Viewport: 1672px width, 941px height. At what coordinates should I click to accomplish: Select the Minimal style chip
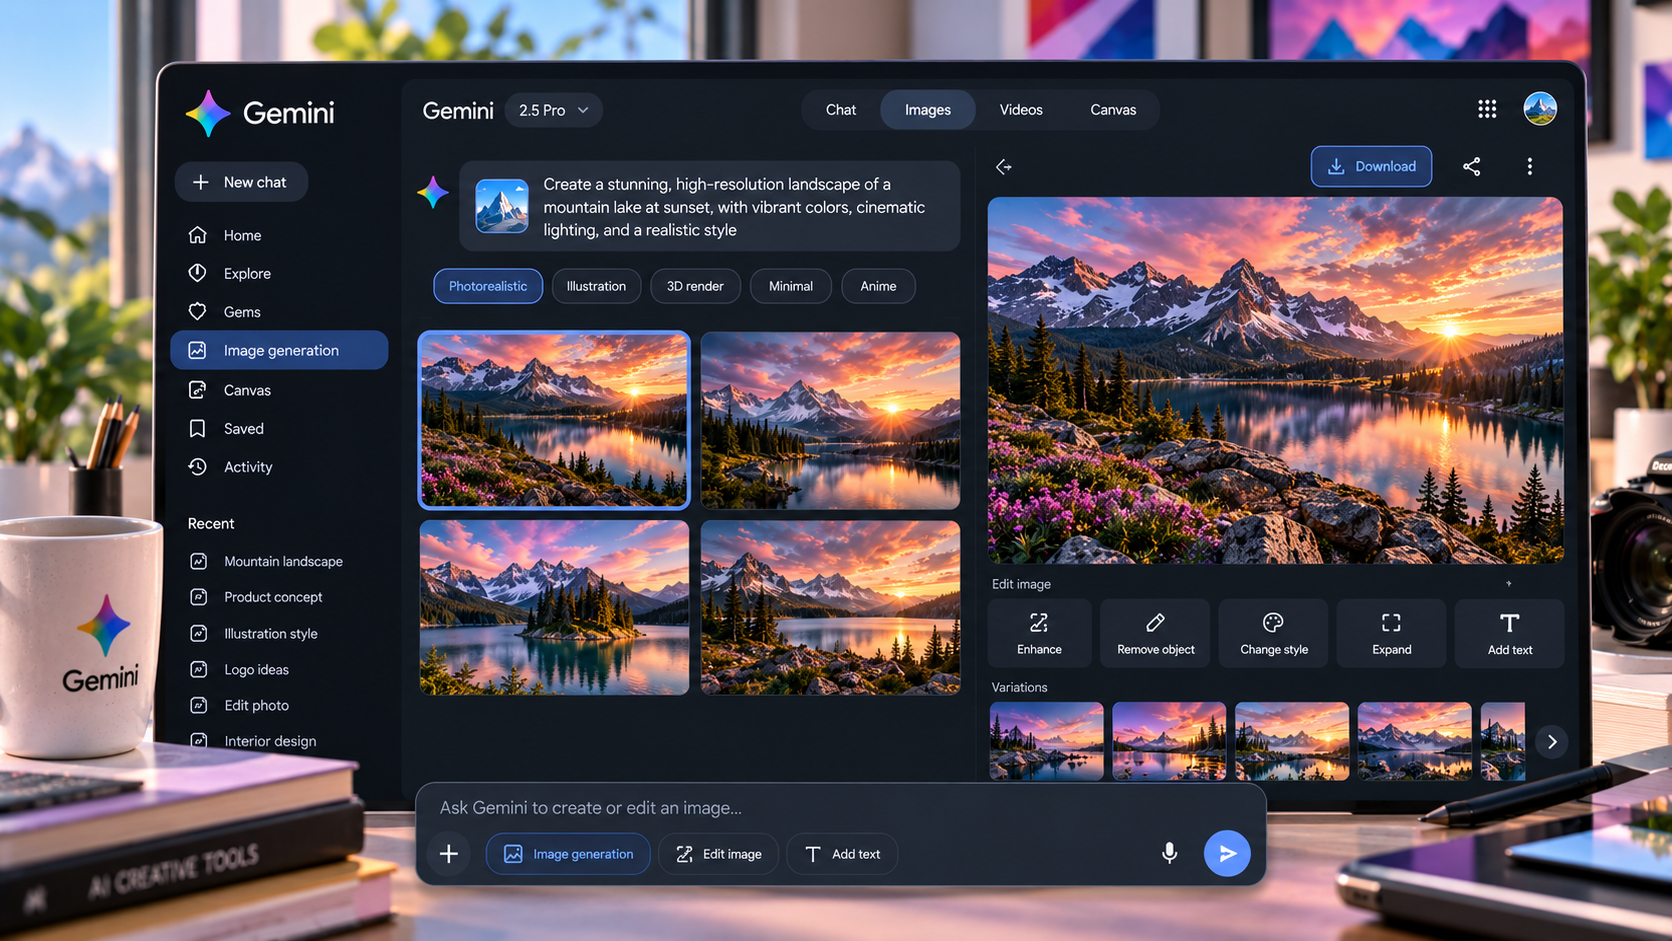point(790,286)
